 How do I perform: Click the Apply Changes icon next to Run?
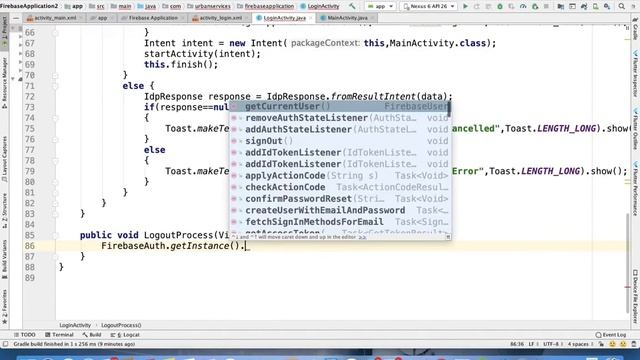pyautogui.click(x=476, y=6)
